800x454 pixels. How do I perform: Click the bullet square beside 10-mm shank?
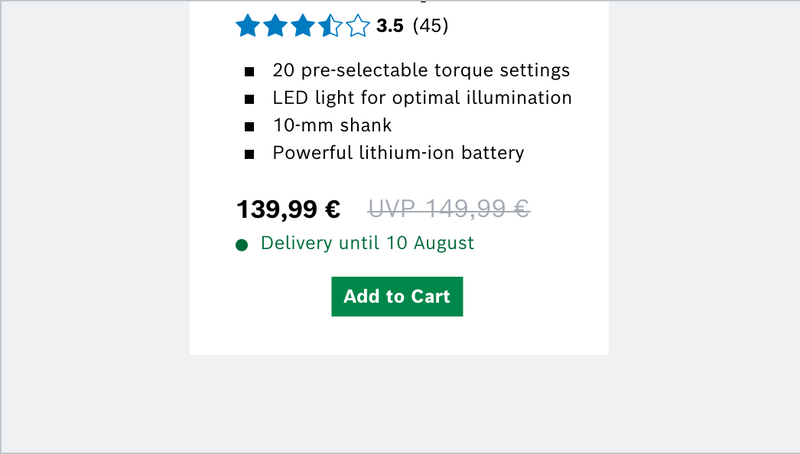point(249,127)
